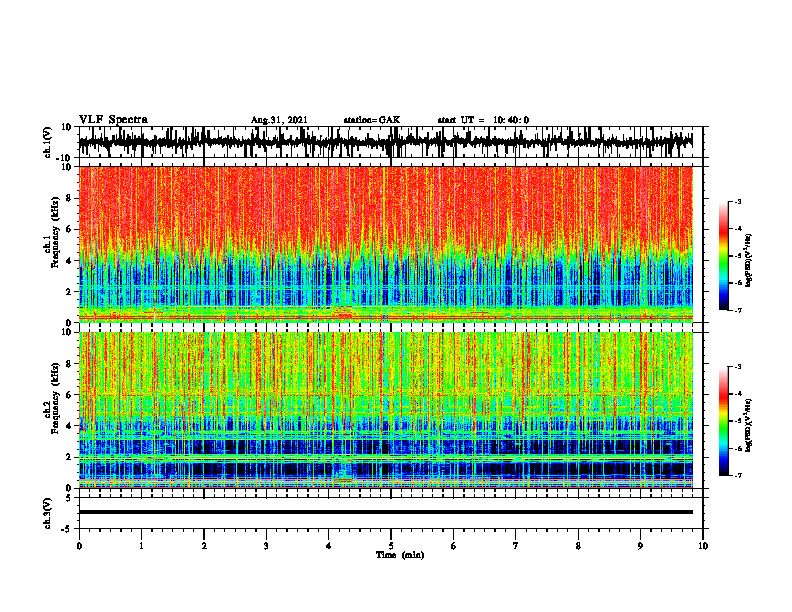Click time axis tick label "5"
The width and height of the screenshot is (792, 612).
click(x=391, y=546)
